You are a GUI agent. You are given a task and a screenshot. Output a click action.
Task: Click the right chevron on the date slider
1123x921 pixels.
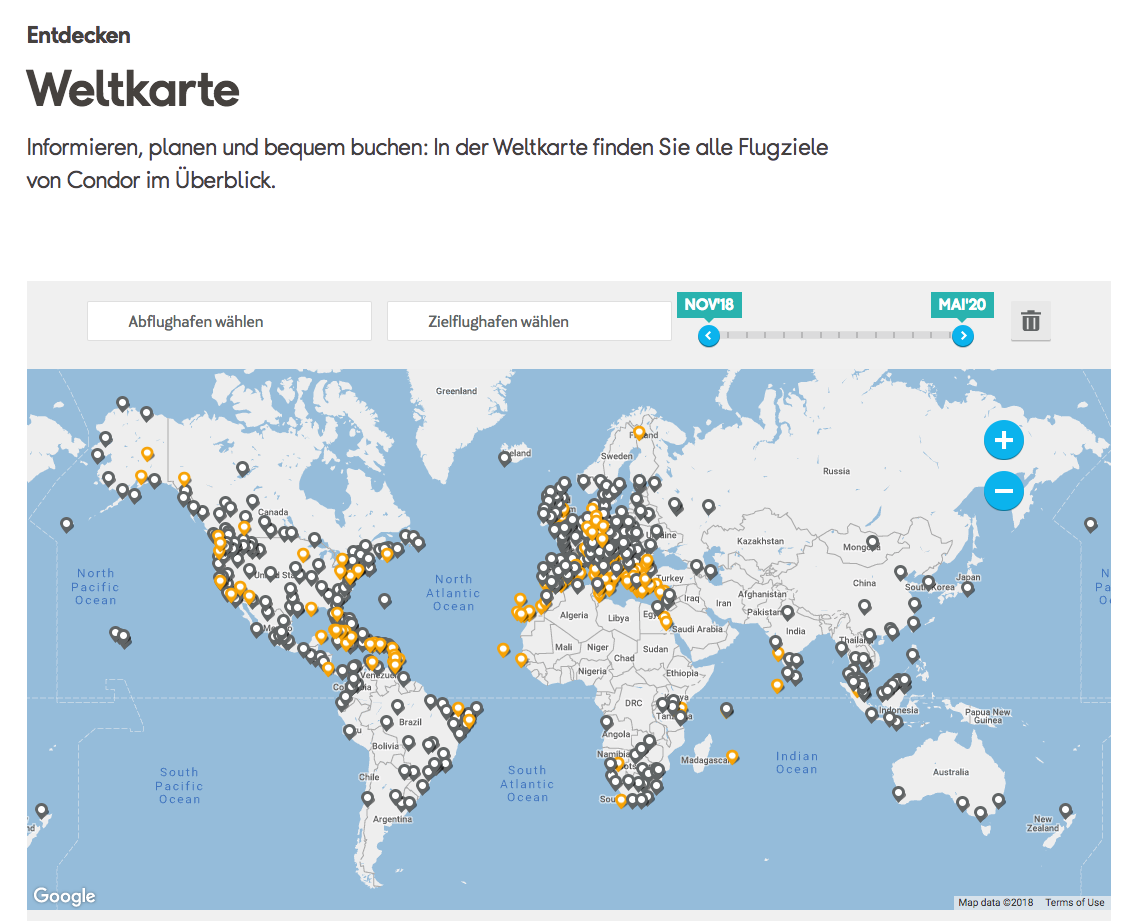click(962, 337)
